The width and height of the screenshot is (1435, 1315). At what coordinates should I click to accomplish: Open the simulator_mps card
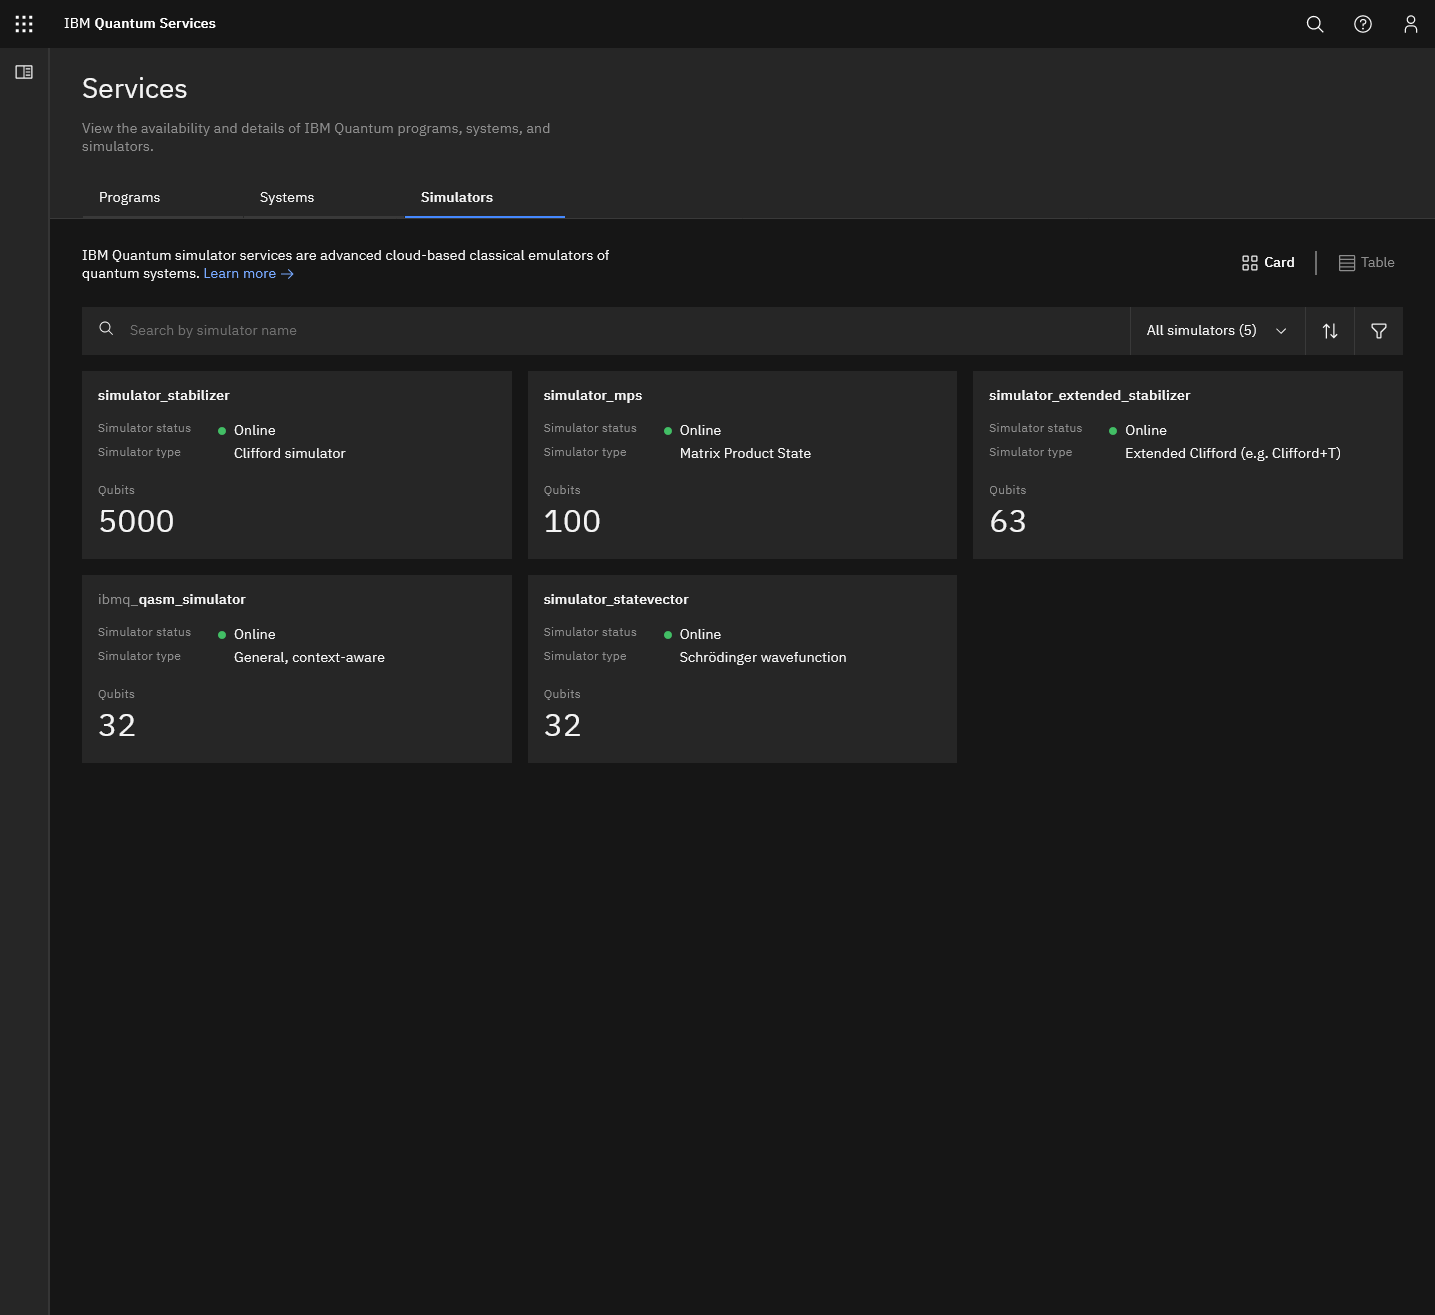coord(742,465)
